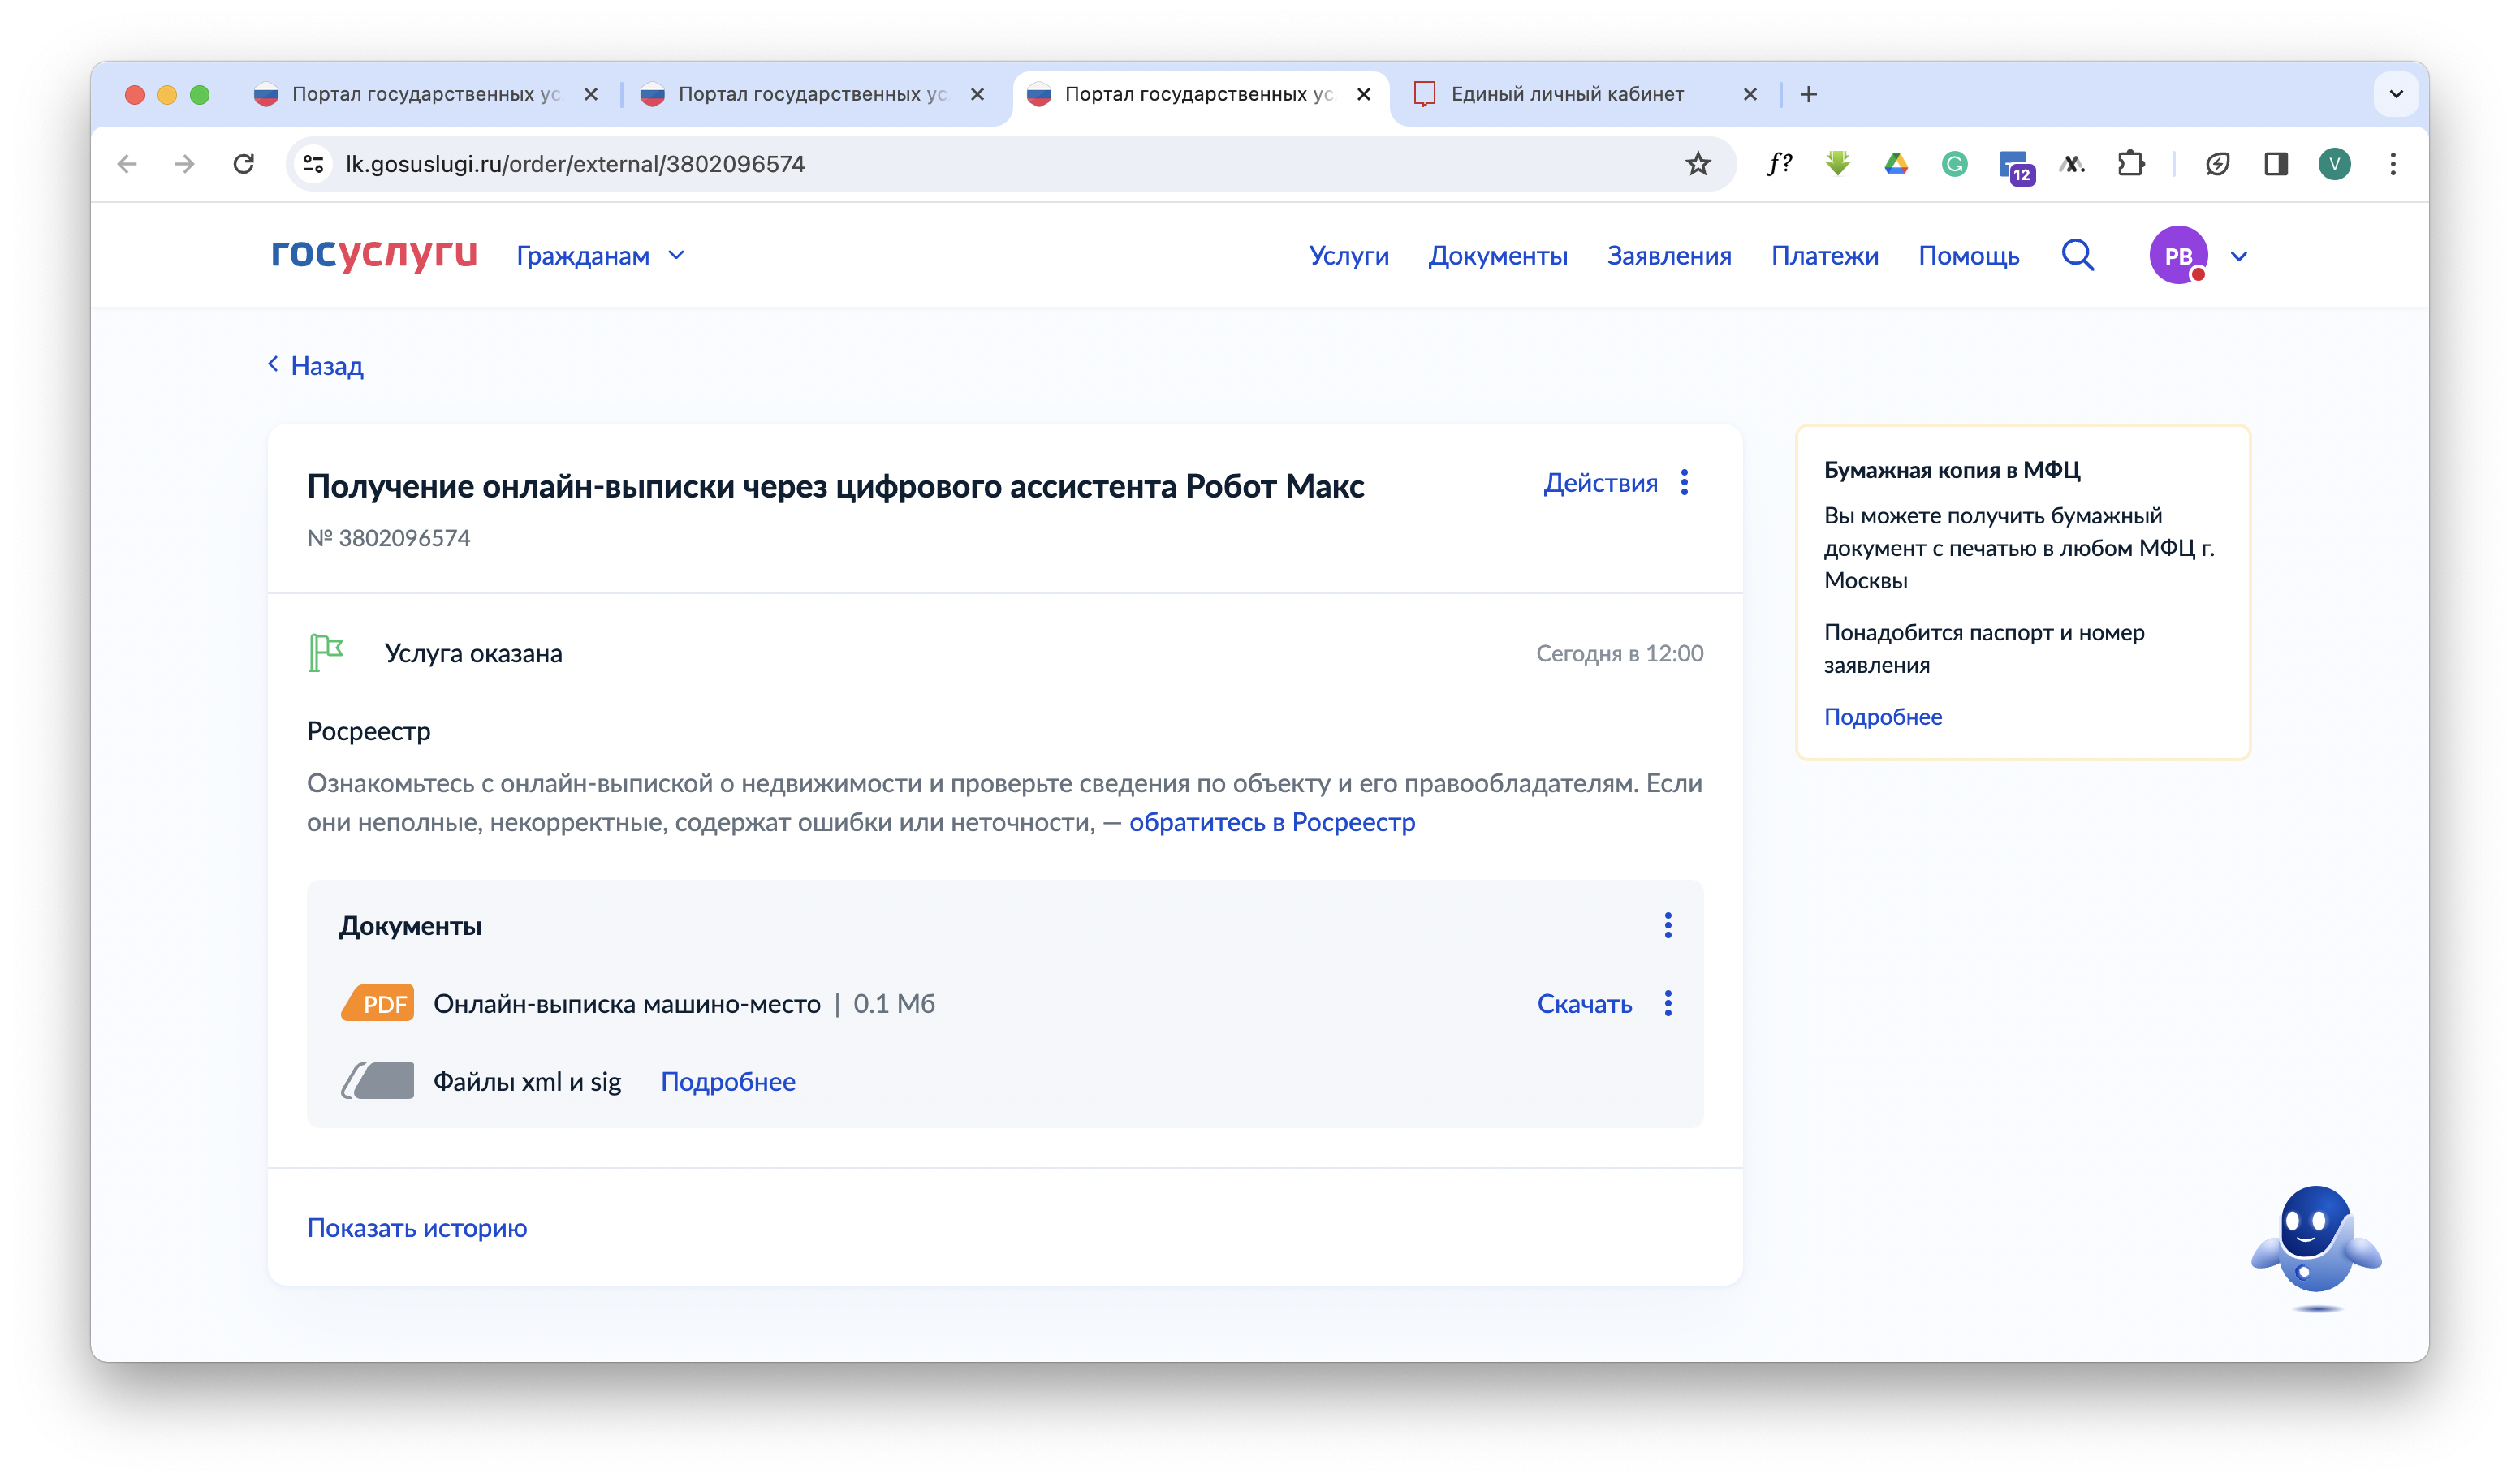The width and height of the screenshot is (2520, 1482).
Task: Click the gray xml and sig file icon
Action: 377,1081
